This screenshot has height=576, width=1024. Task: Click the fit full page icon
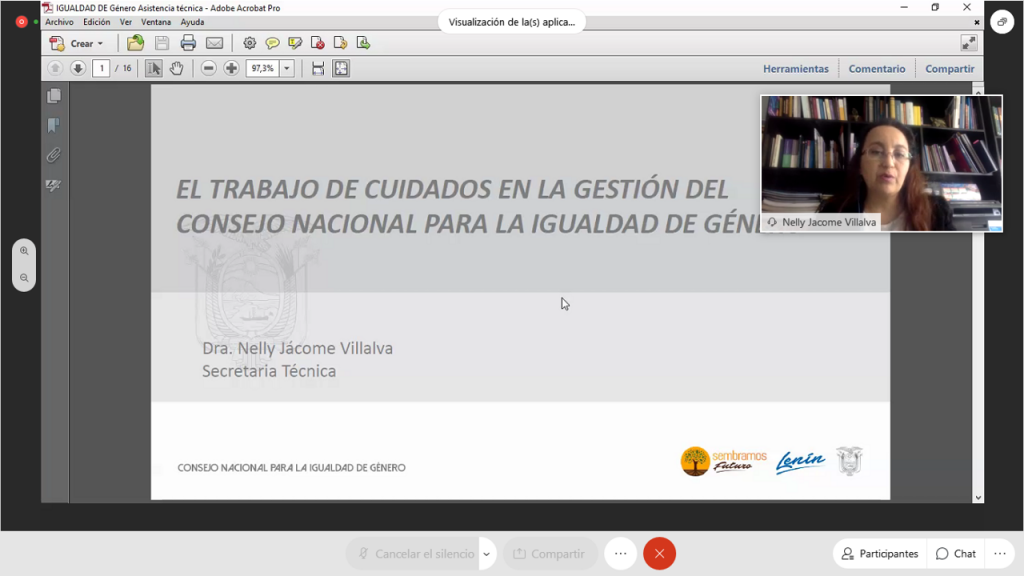click(341, 68)
